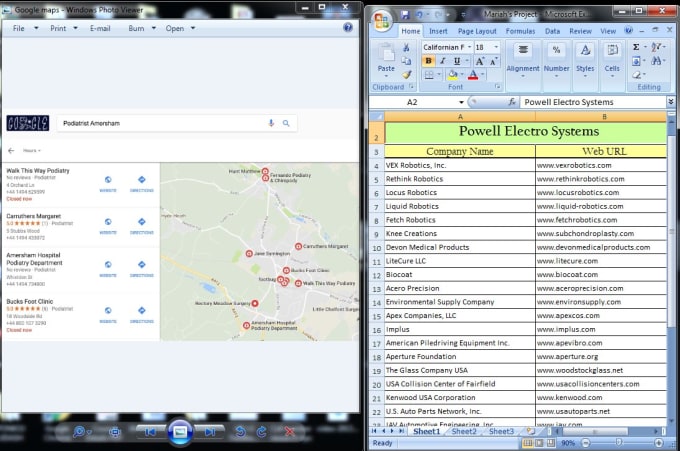The image size is (680, 451).
Task: Click Grow Font icon in Excel
Action: 480,61
